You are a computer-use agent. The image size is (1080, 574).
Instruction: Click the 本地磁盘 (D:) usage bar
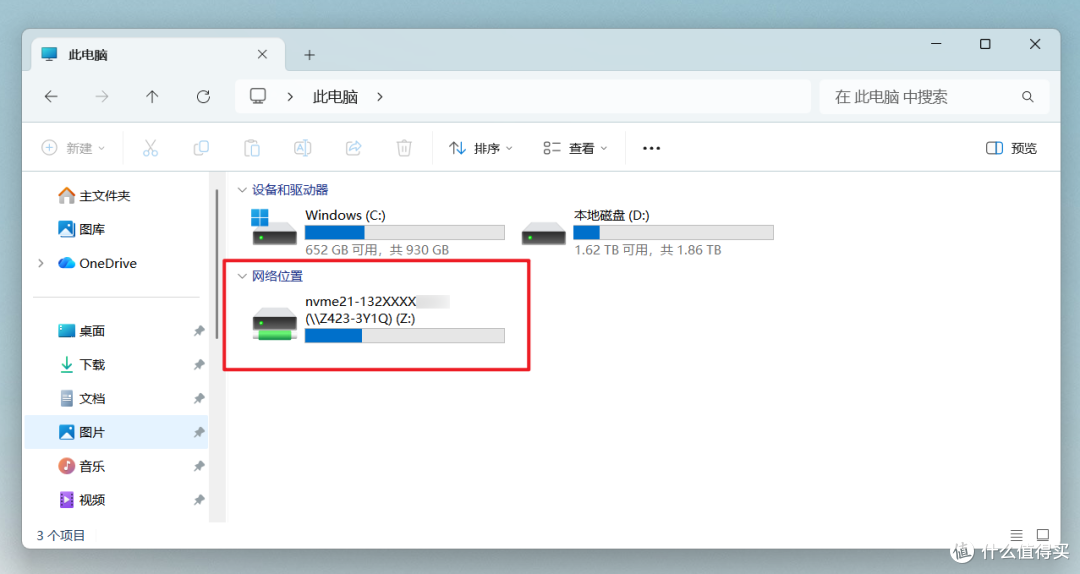[x=674, y=233]
